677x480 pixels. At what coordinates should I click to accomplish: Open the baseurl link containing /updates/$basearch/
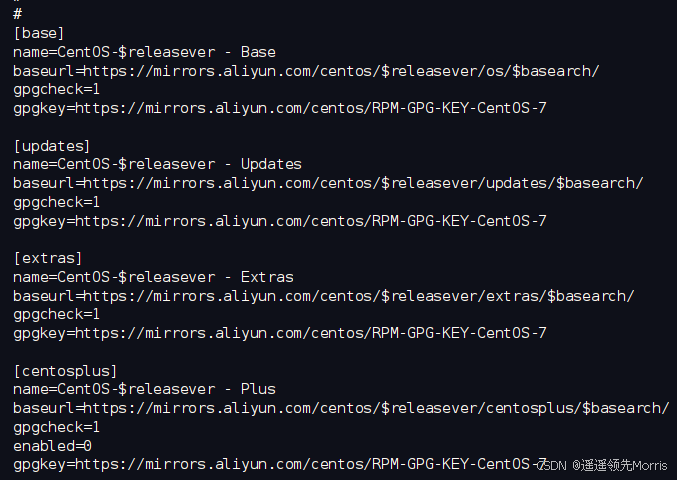click(363, 183)
